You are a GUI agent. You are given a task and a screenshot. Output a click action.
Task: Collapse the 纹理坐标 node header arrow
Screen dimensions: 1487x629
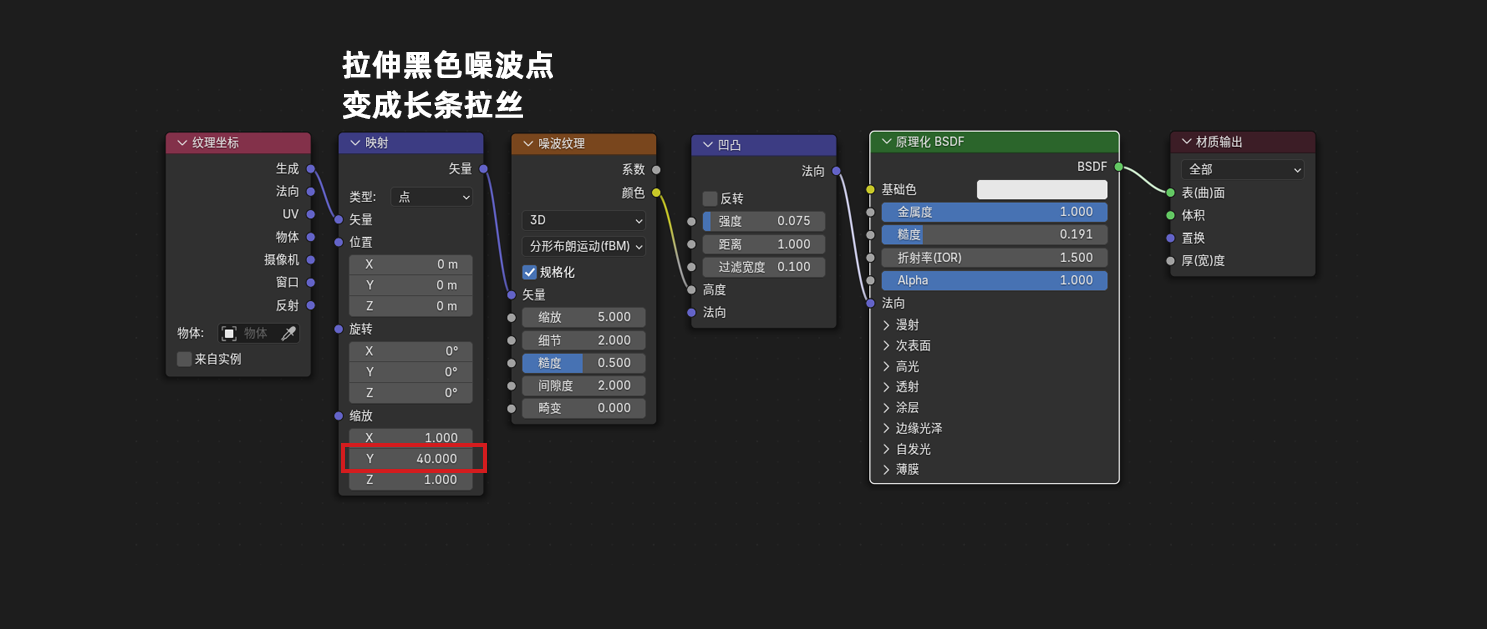(x=182, y=143)
